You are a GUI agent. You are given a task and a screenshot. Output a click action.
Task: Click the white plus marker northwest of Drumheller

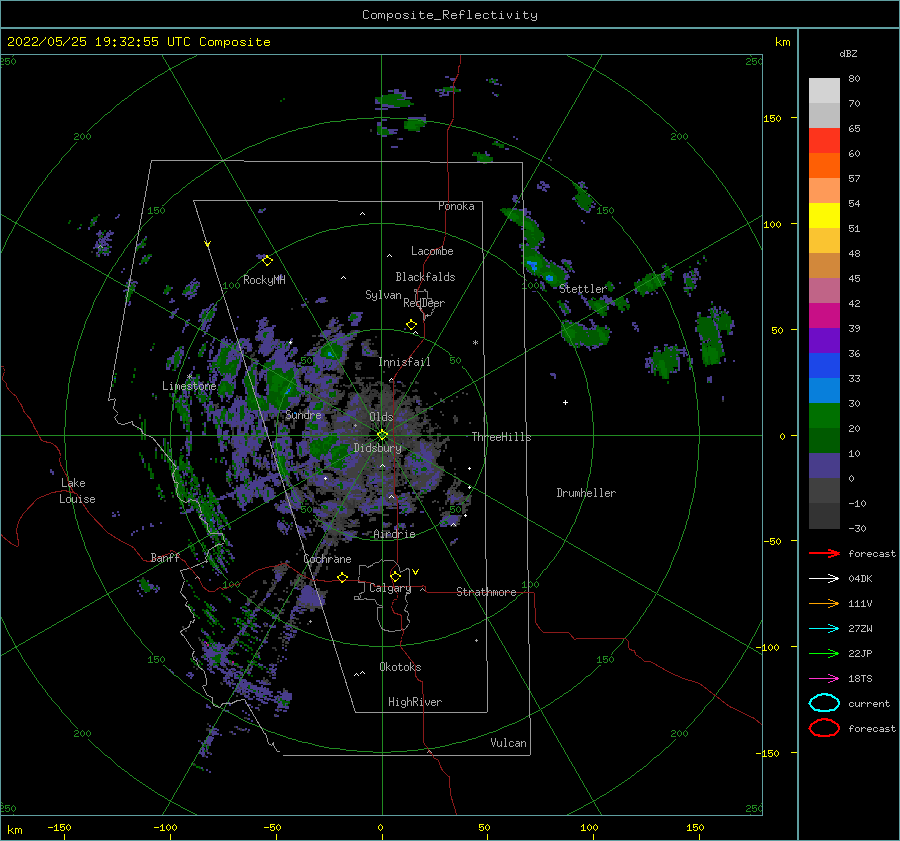coord(565,402)
